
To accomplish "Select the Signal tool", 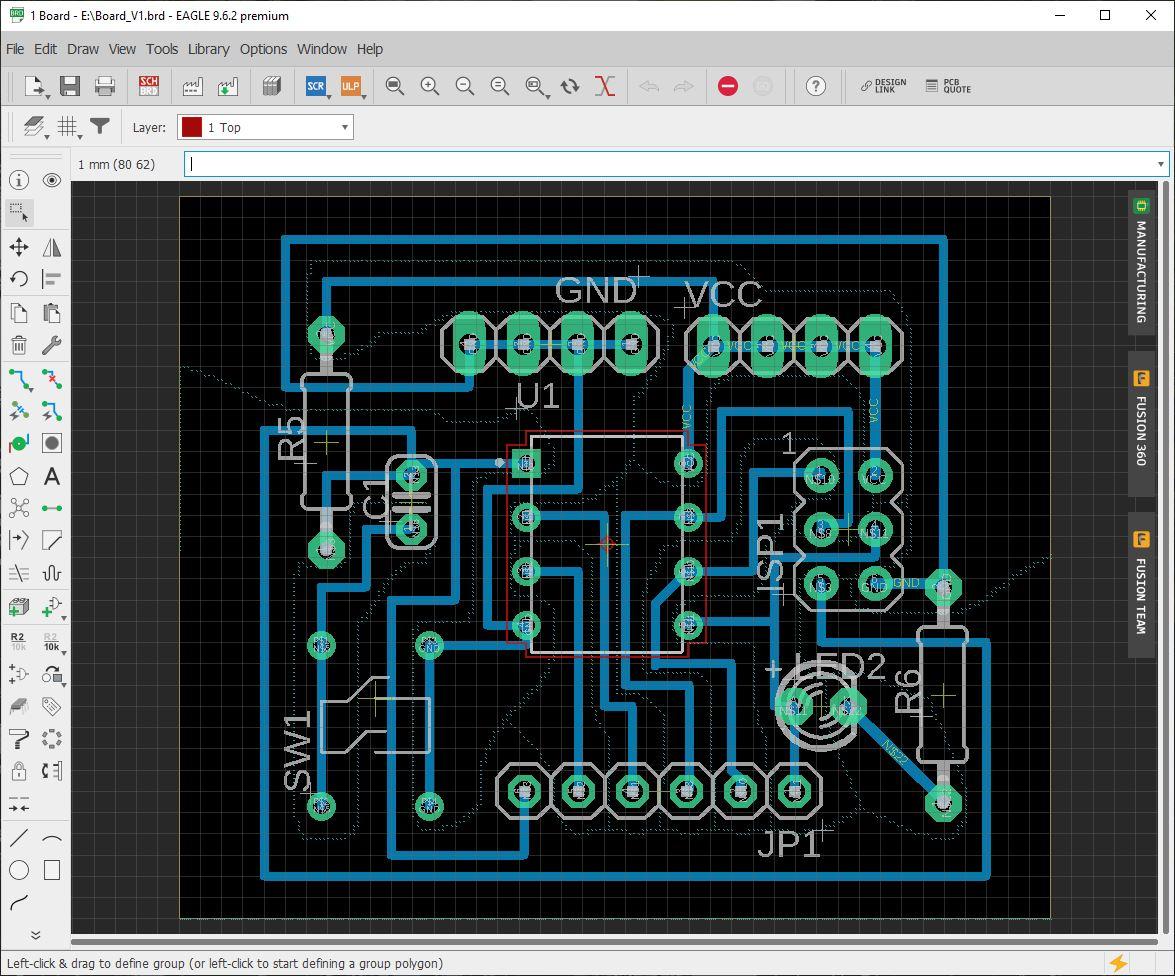I will coord(52,508).
